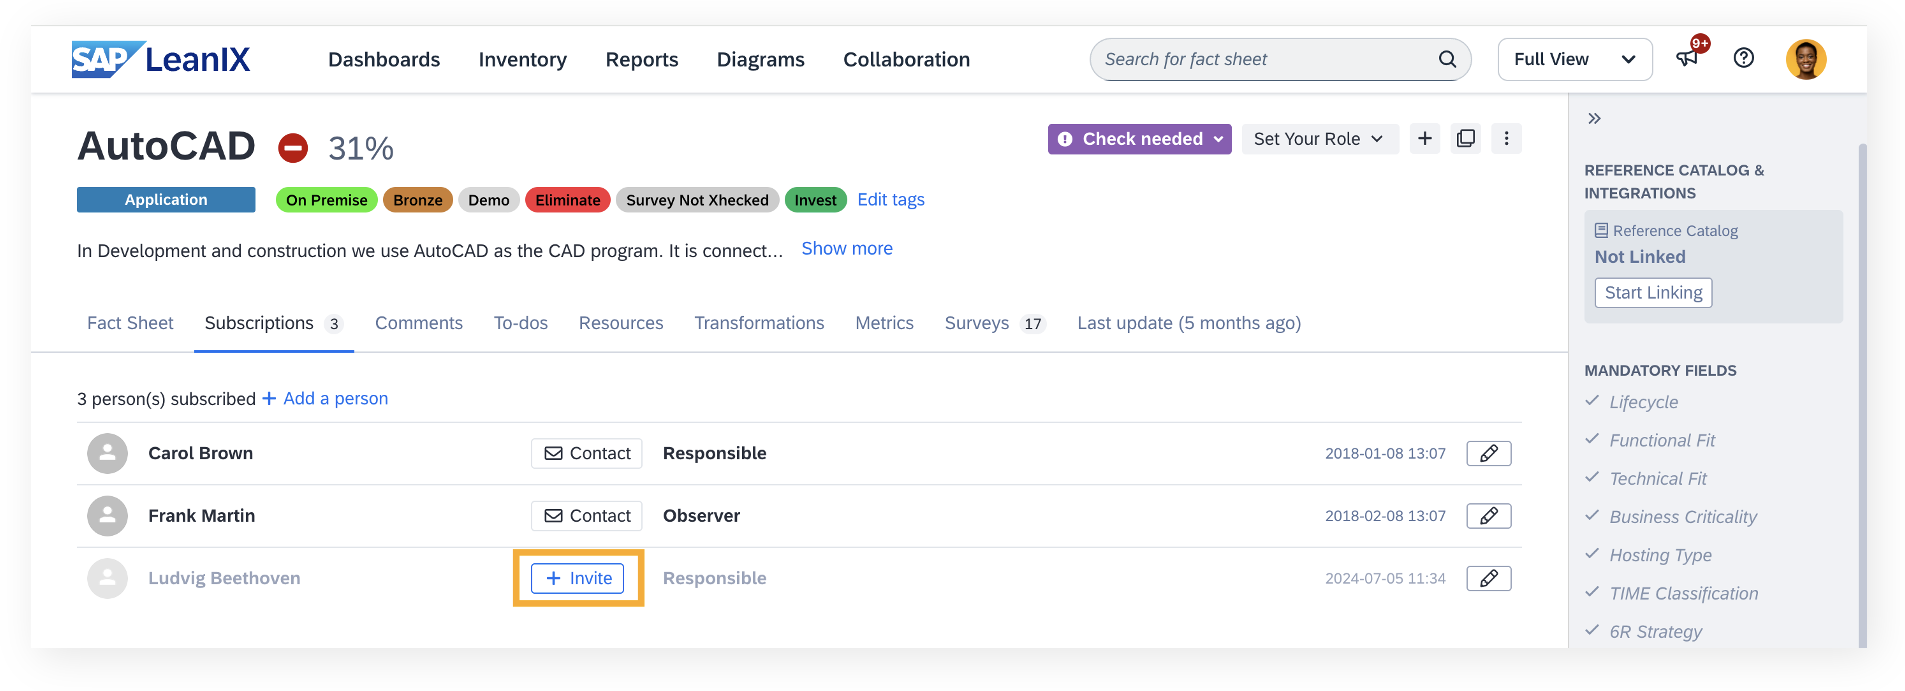Open the Full View dropdown
Image resolution: width=1905 pixels, height=691 pixels.
point(1575,59)
